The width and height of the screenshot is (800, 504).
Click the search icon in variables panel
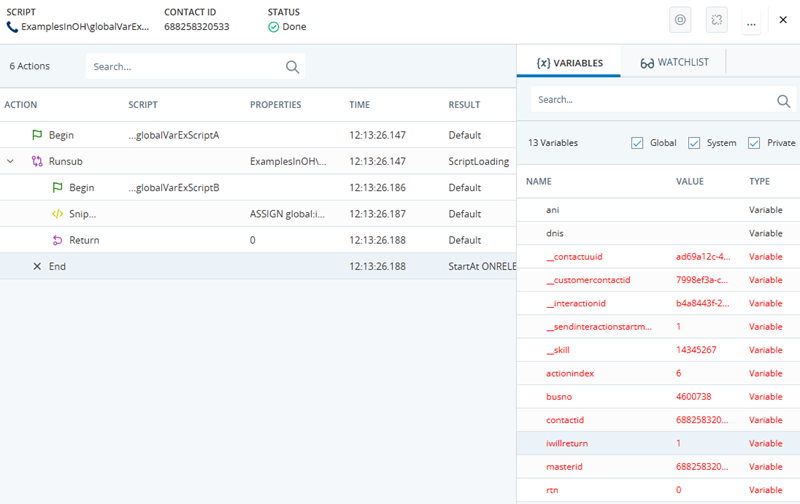[784, 101]
